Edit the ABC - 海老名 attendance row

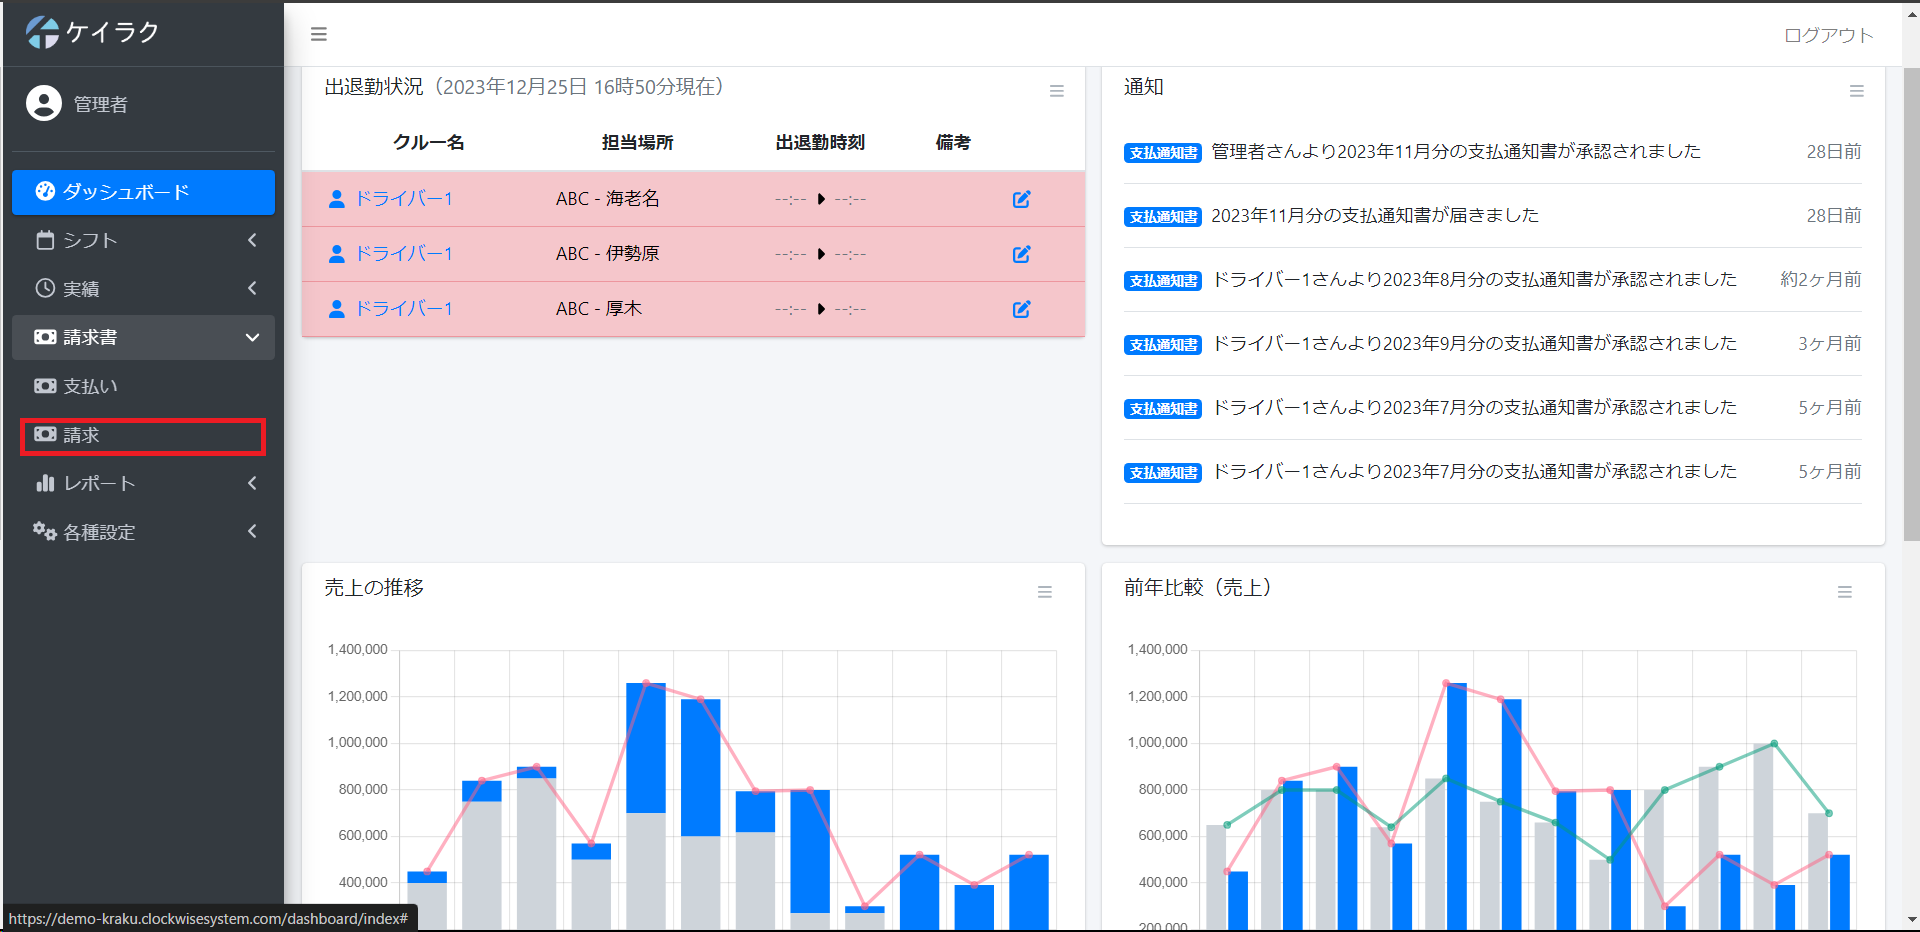(1021, 199)
